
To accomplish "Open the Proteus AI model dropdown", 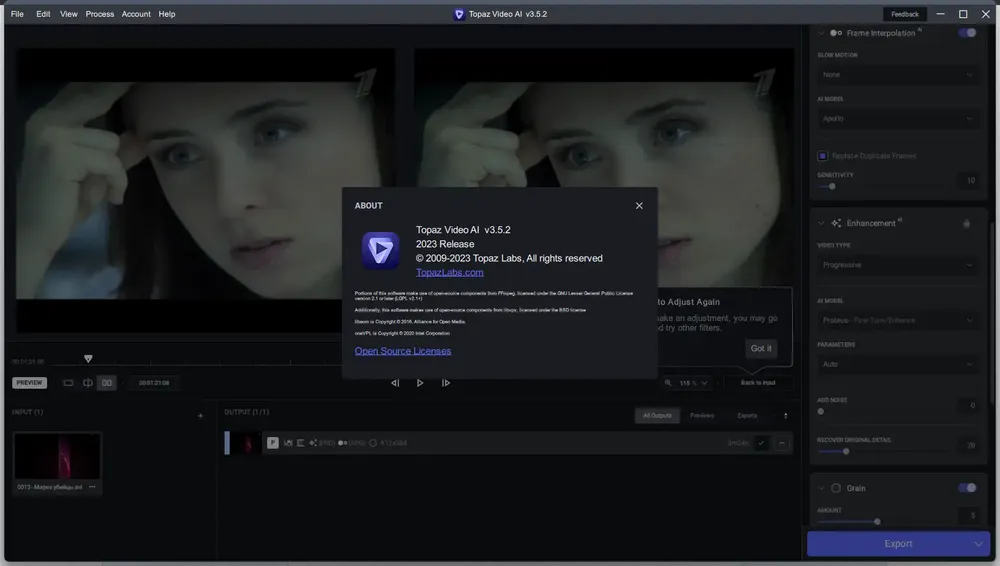I will (897, 320).
